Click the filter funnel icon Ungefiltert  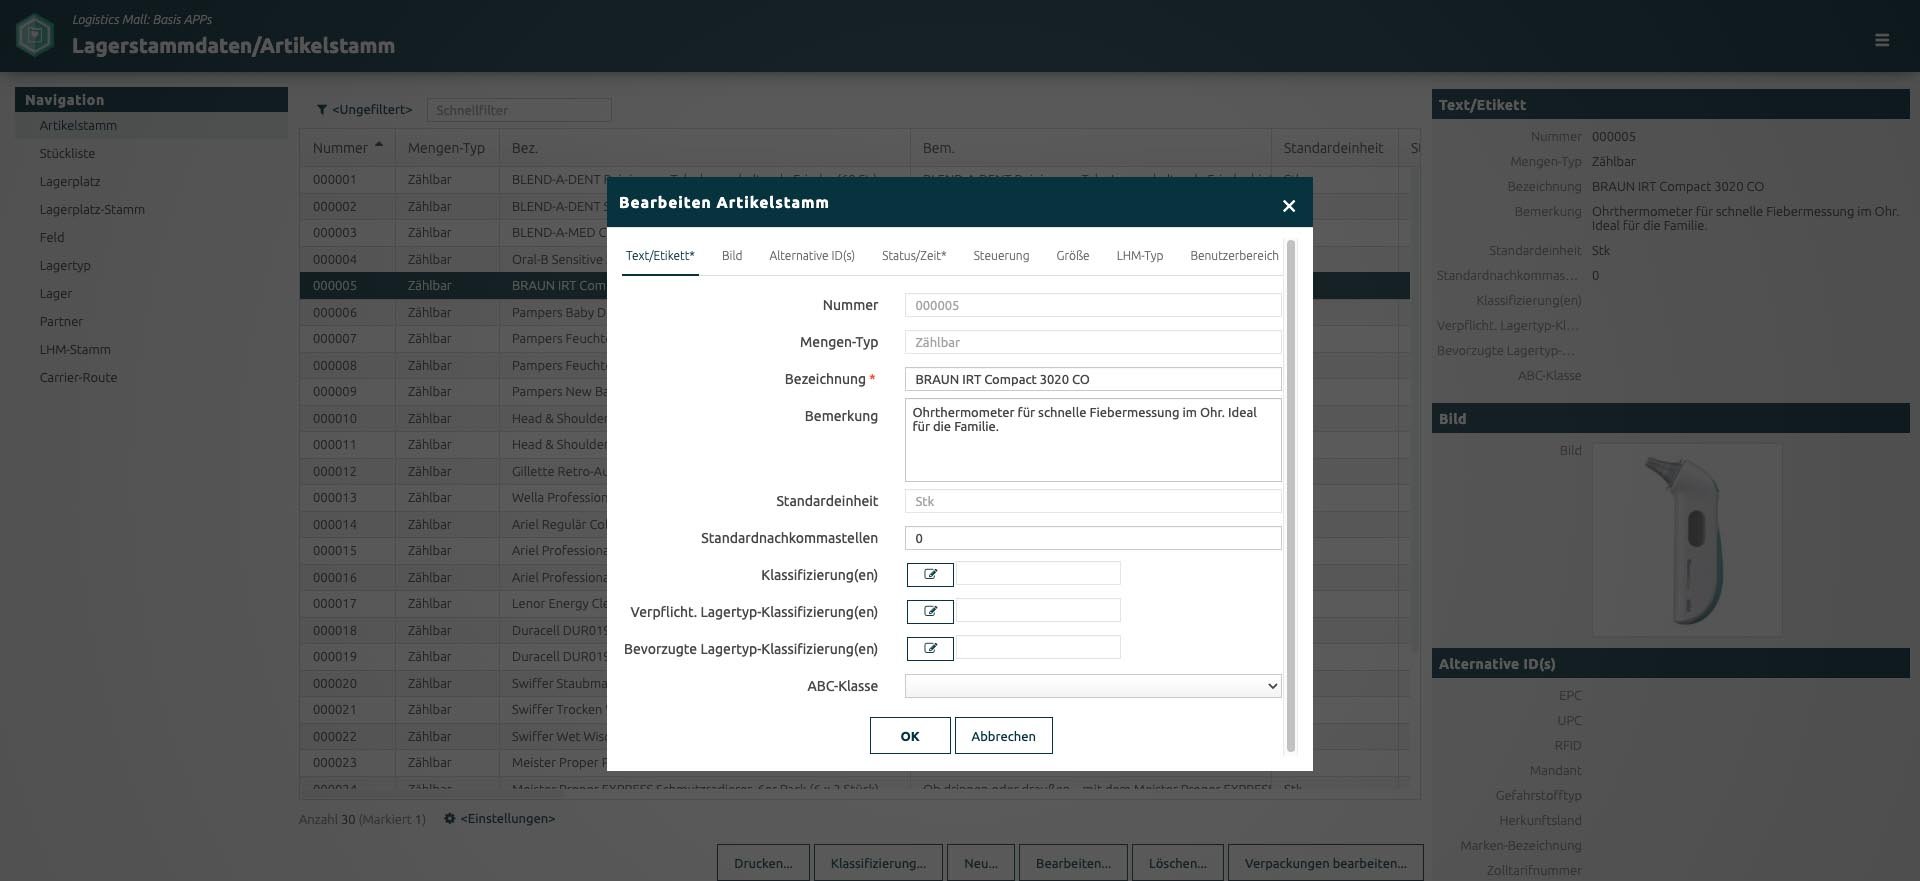tap(322, 110)
